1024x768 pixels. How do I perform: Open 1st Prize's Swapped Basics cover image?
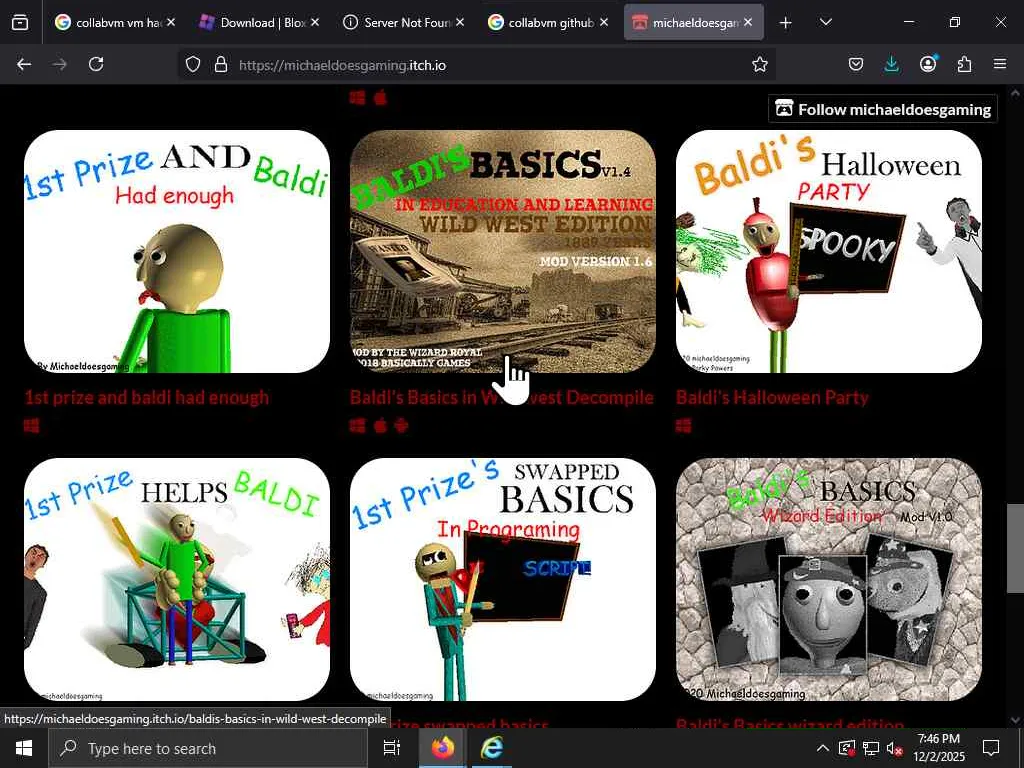(503, 579)
